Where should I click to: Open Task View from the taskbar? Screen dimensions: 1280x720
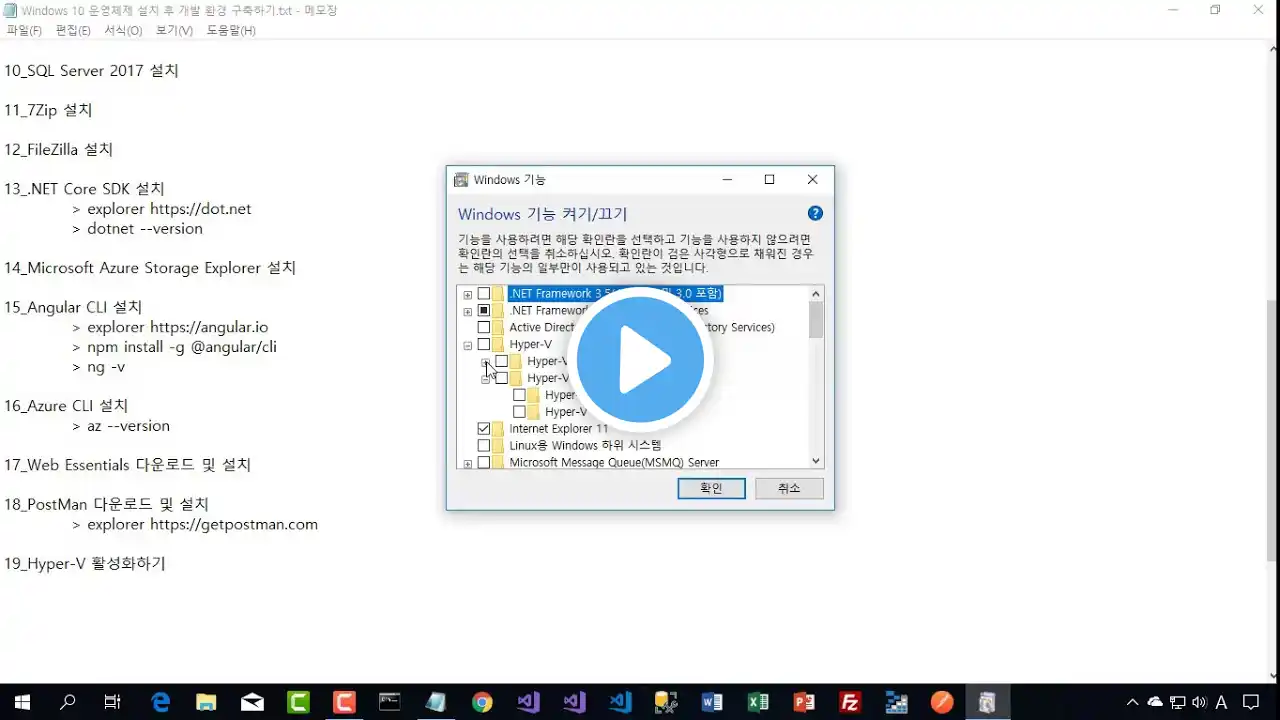click(113, 702)
